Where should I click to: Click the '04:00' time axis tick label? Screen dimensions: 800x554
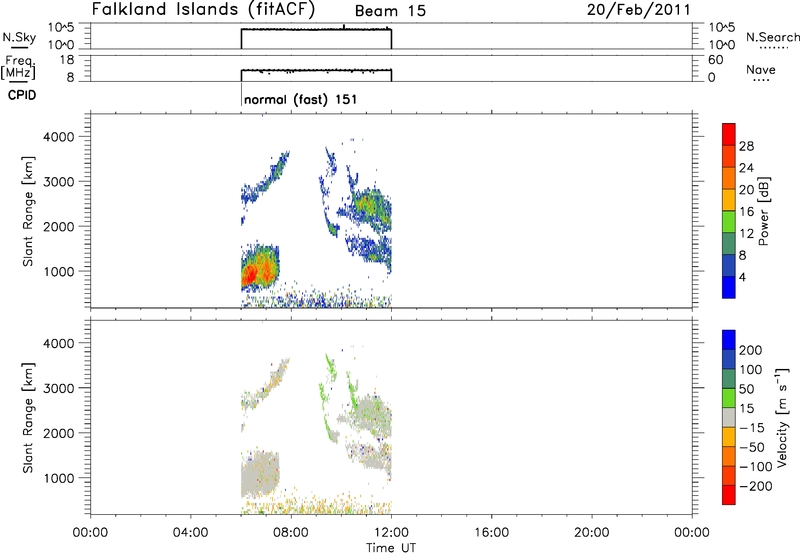pyautogui.click(x=190, y=533)
